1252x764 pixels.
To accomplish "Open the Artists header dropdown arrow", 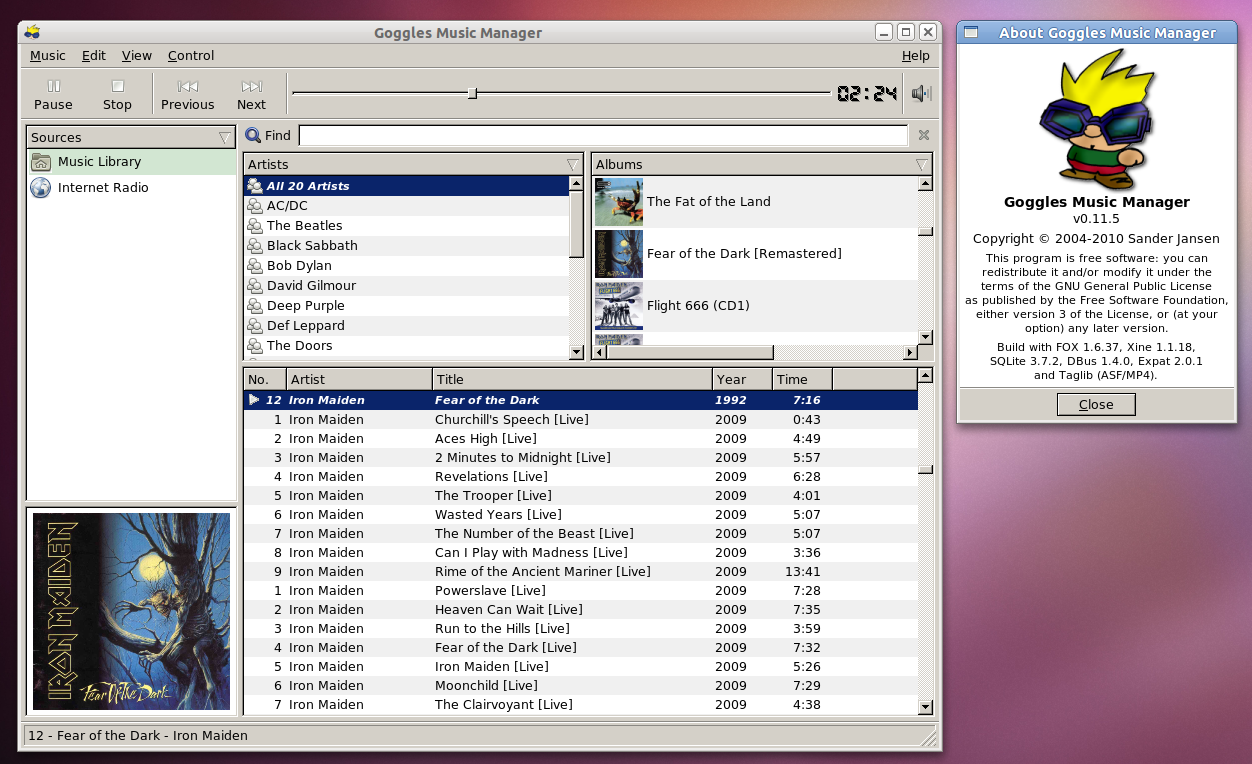I will pyautogui.click(x=573, y=164).
